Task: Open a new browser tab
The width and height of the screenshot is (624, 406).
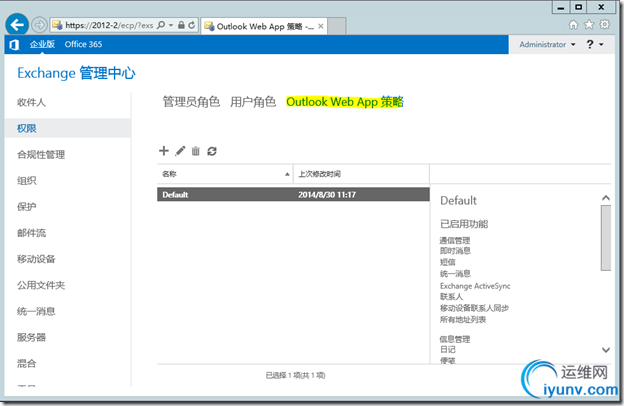Action: [337, 26]
